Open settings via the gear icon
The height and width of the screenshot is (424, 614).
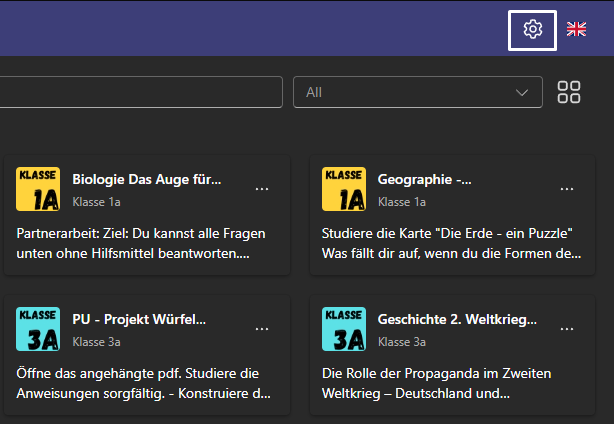tap(533, 30)
